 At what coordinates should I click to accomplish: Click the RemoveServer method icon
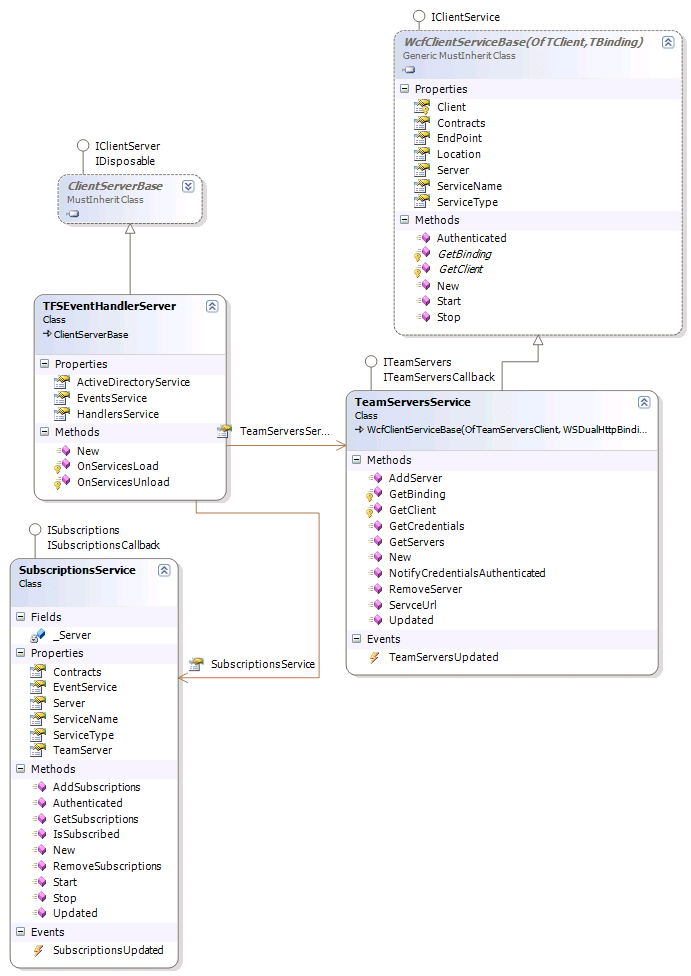tap(374, 589)
